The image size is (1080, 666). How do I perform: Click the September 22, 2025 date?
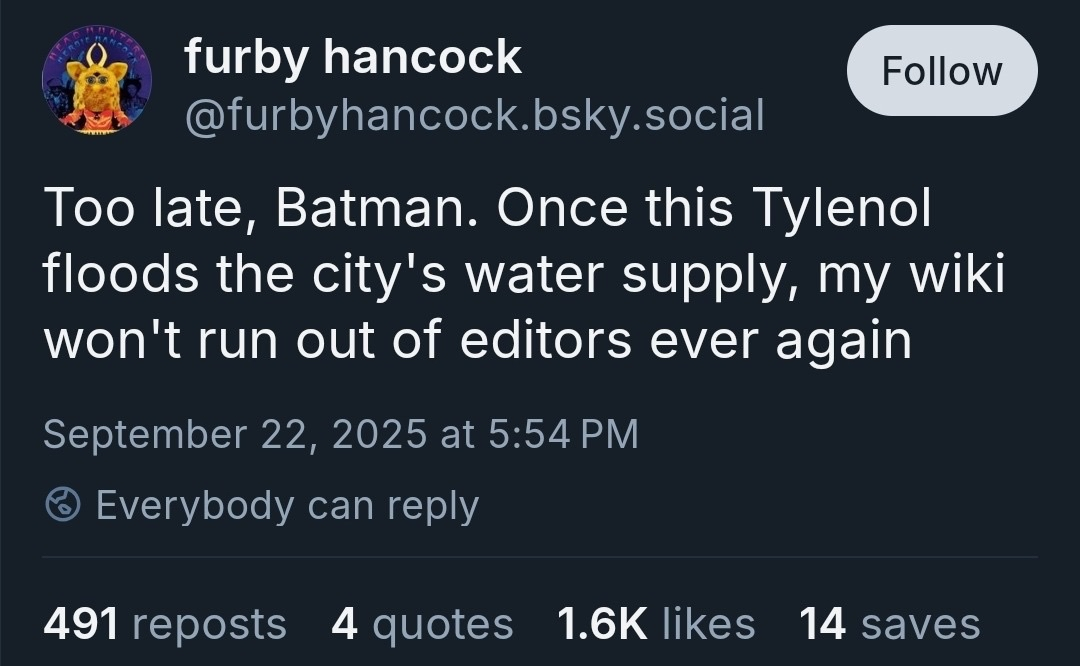[x=235, y=434]
